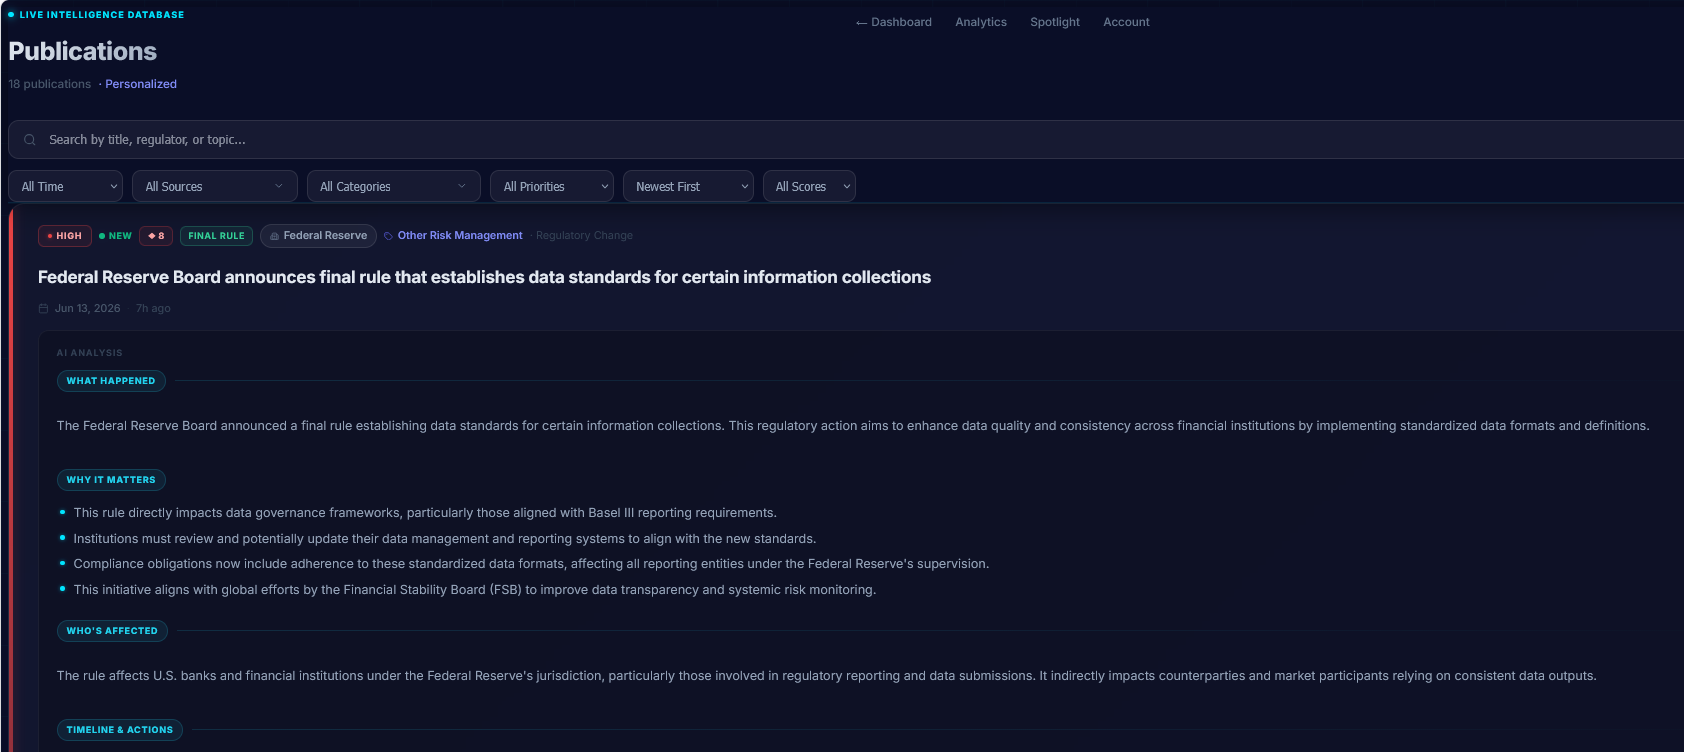Click the WHO'S AFFECTED section label
This screenshot has width=1684, height=752.
[x=112, y=631]
